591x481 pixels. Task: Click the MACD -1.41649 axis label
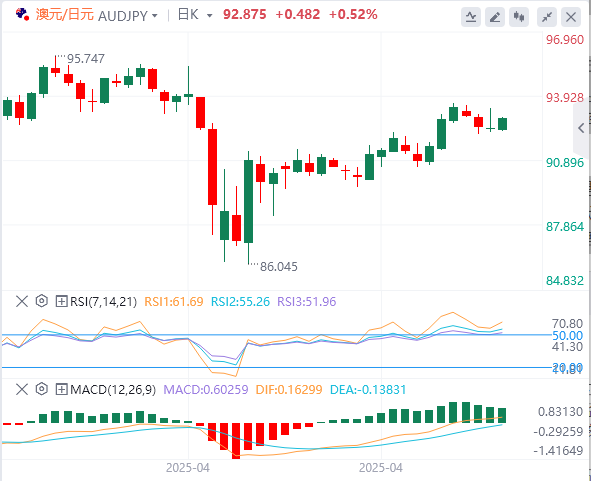[x=558, y=450]
